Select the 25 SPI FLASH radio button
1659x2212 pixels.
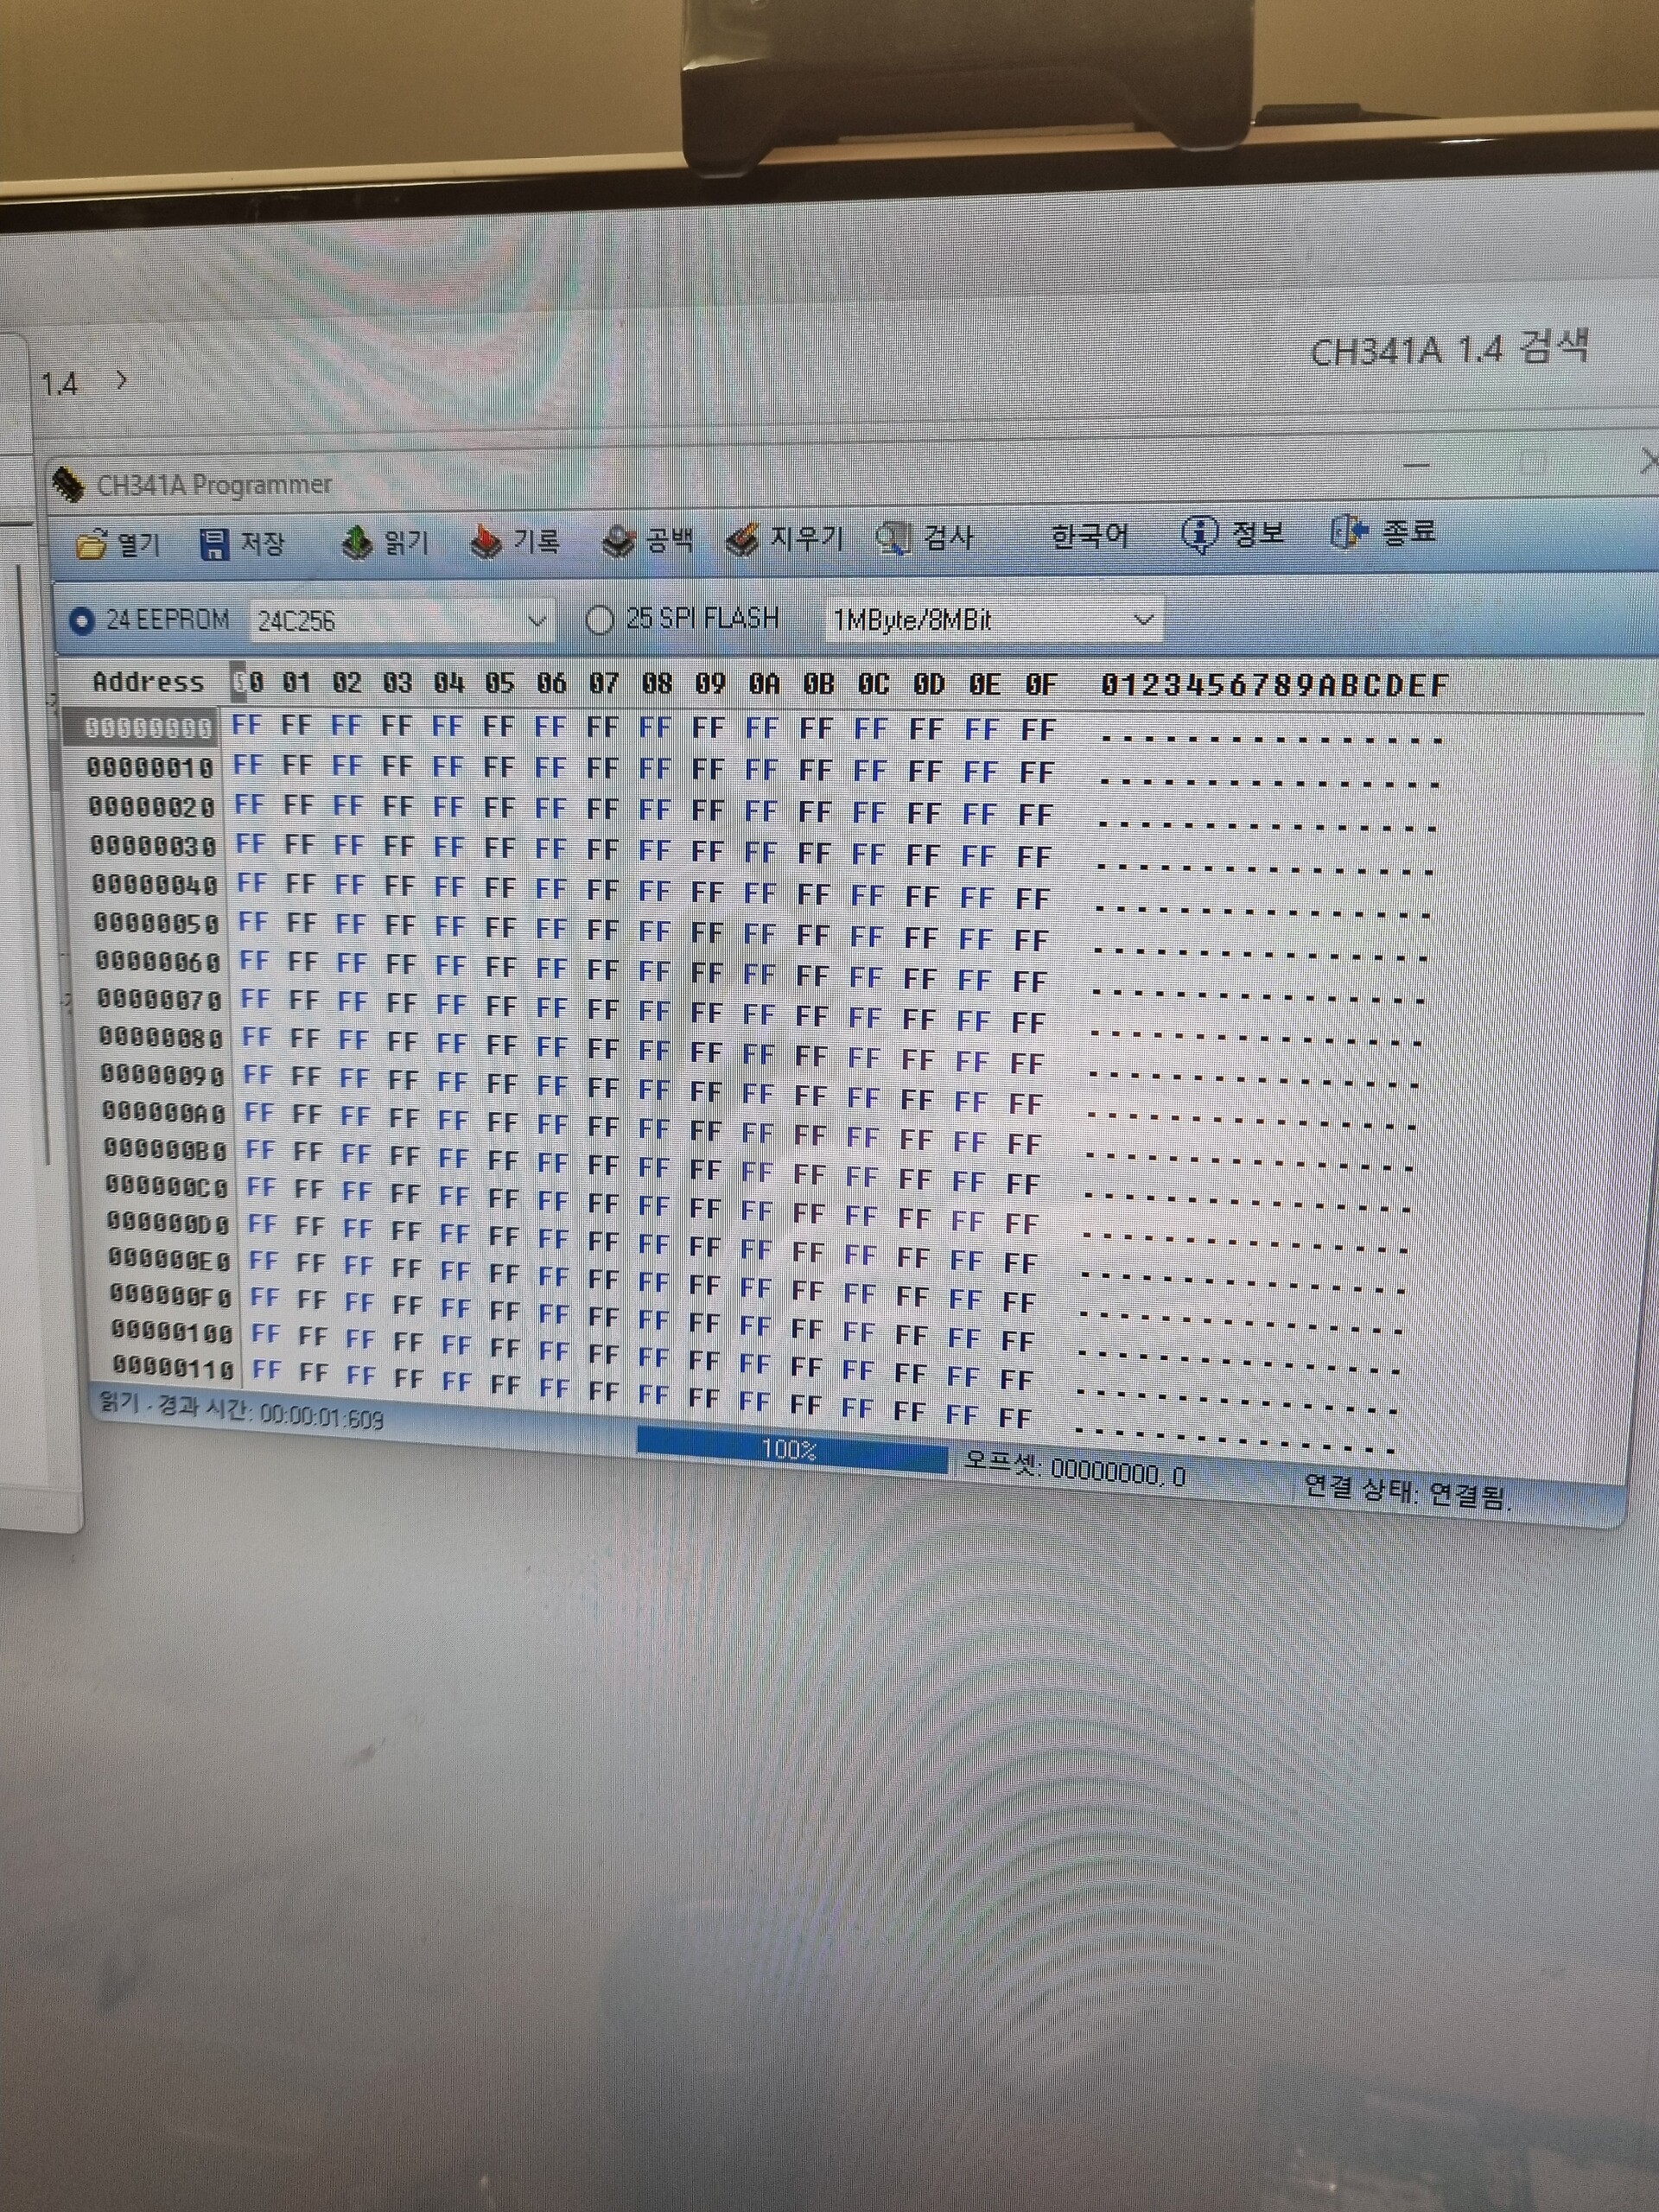click(x=599, y=620)
